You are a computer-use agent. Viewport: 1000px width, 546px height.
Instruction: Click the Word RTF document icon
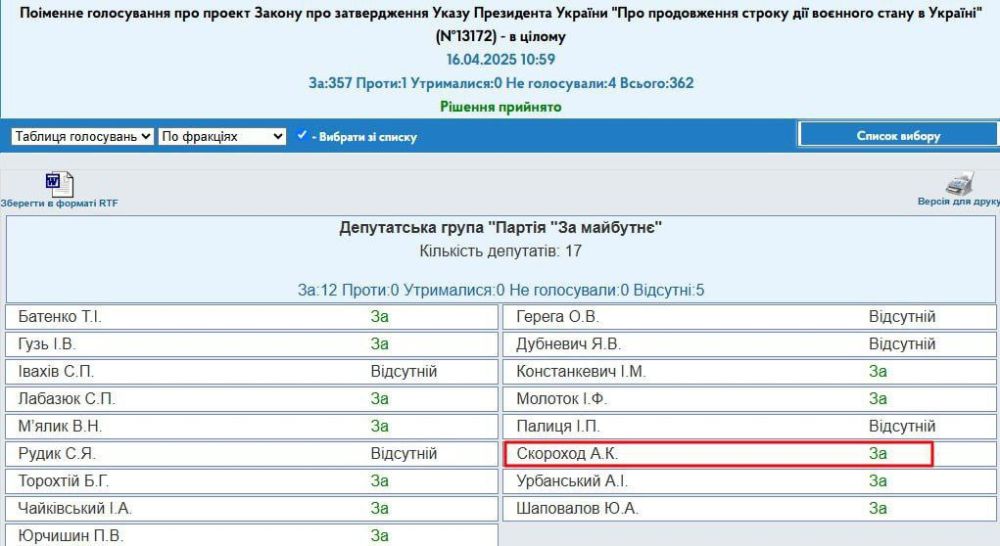pos(58,184)
